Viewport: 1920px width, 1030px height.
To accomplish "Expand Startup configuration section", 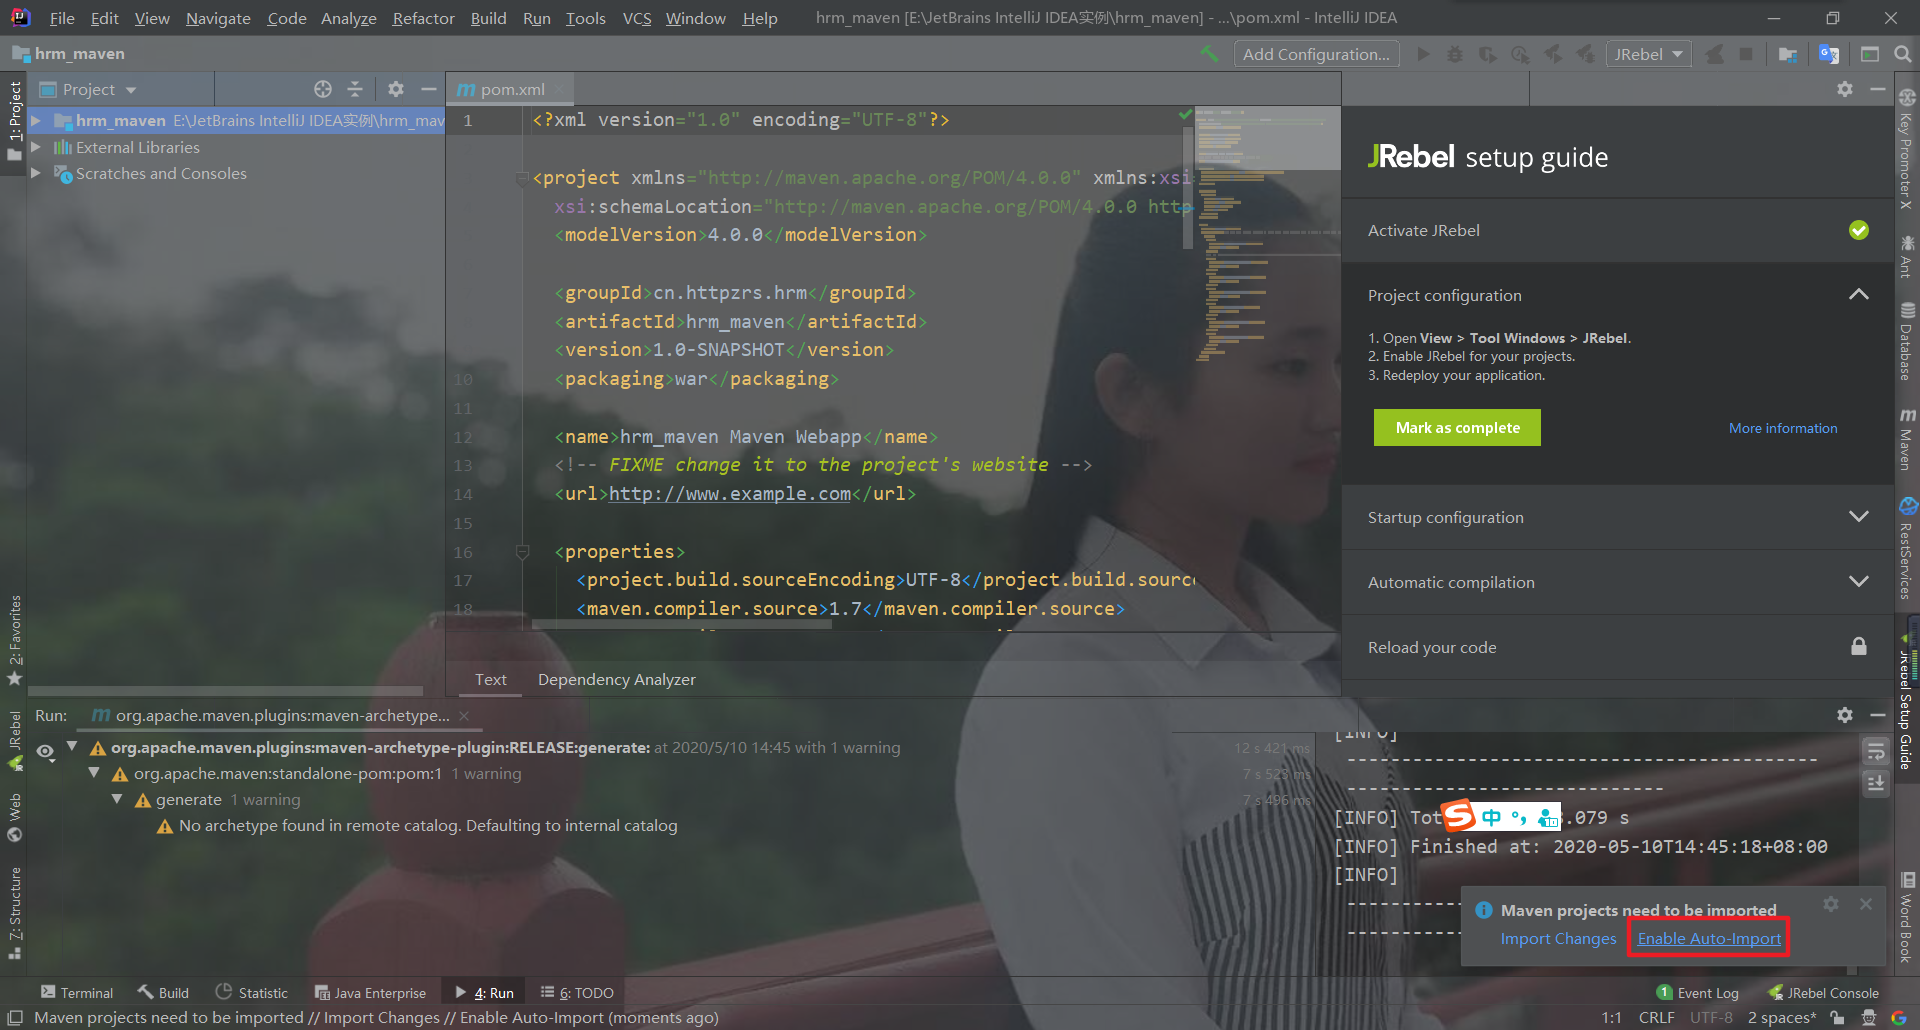I will (x=1859, y=517).
